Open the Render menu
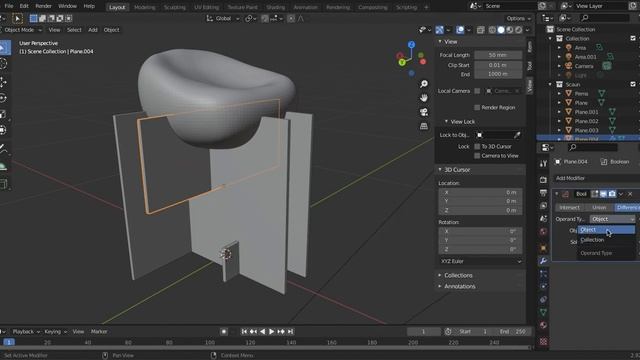The width and height of the screenshot is (640, 360). click(43, 6)
